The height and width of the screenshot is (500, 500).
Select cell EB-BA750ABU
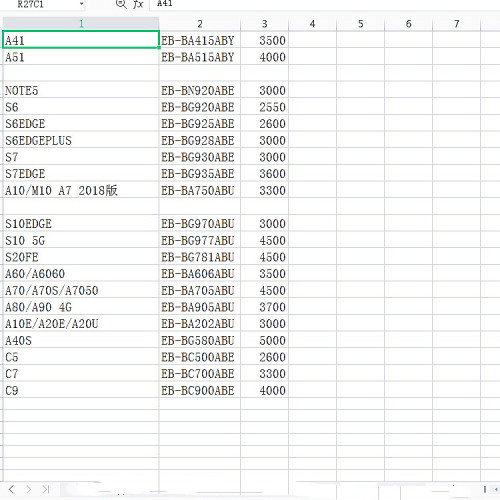(200, 190)
